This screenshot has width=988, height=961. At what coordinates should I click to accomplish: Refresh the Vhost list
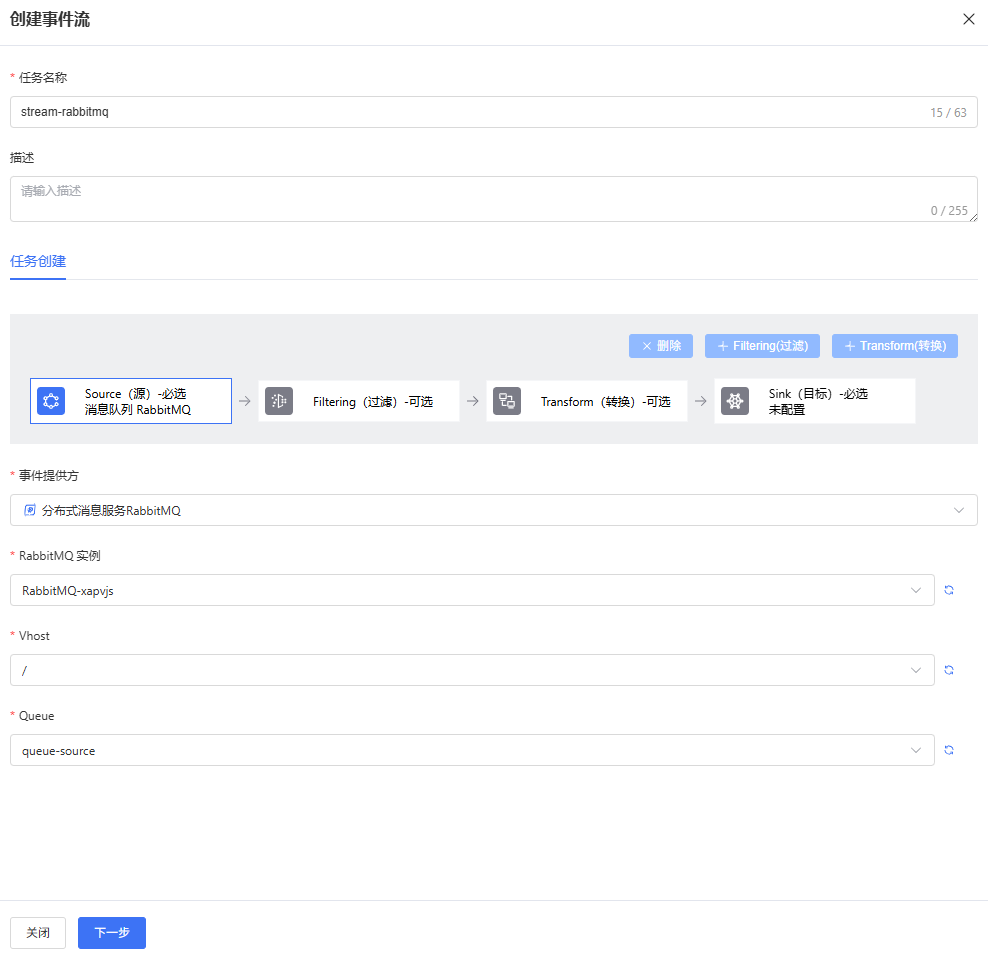point(949,670)
